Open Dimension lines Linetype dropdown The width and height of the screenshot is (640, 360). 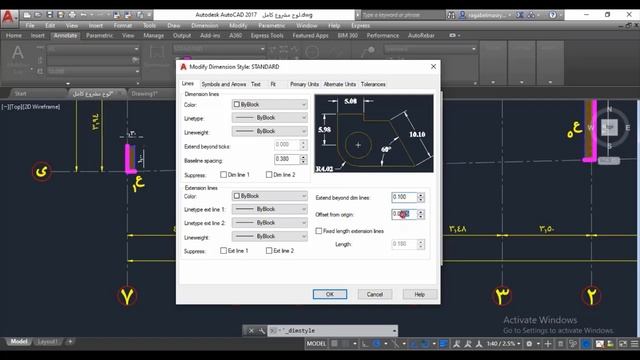[x=269, y=118]
